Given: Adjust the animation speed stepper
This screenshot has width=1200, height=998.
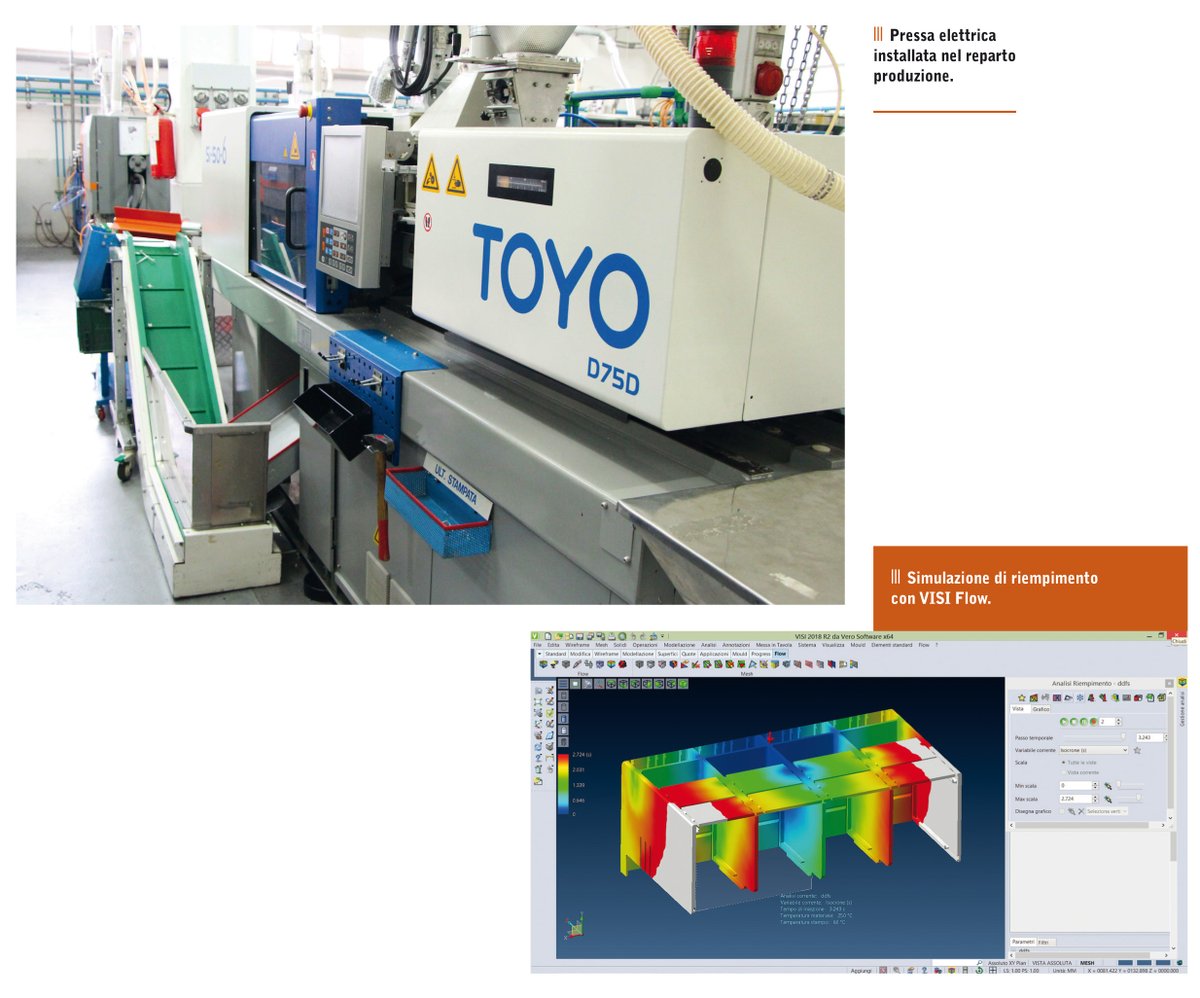Looking at the screenshot, I should click(x=1119, y=722).
